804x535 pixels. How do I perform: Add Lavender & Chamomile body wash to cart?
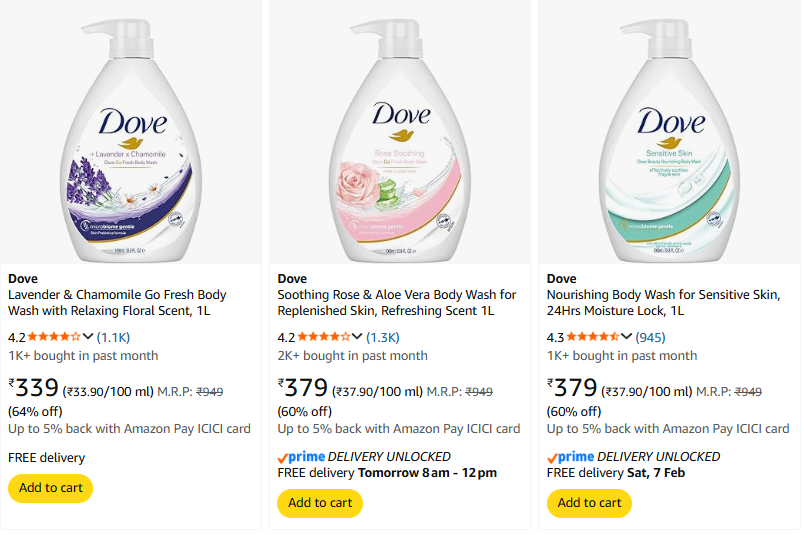point(50,488)
